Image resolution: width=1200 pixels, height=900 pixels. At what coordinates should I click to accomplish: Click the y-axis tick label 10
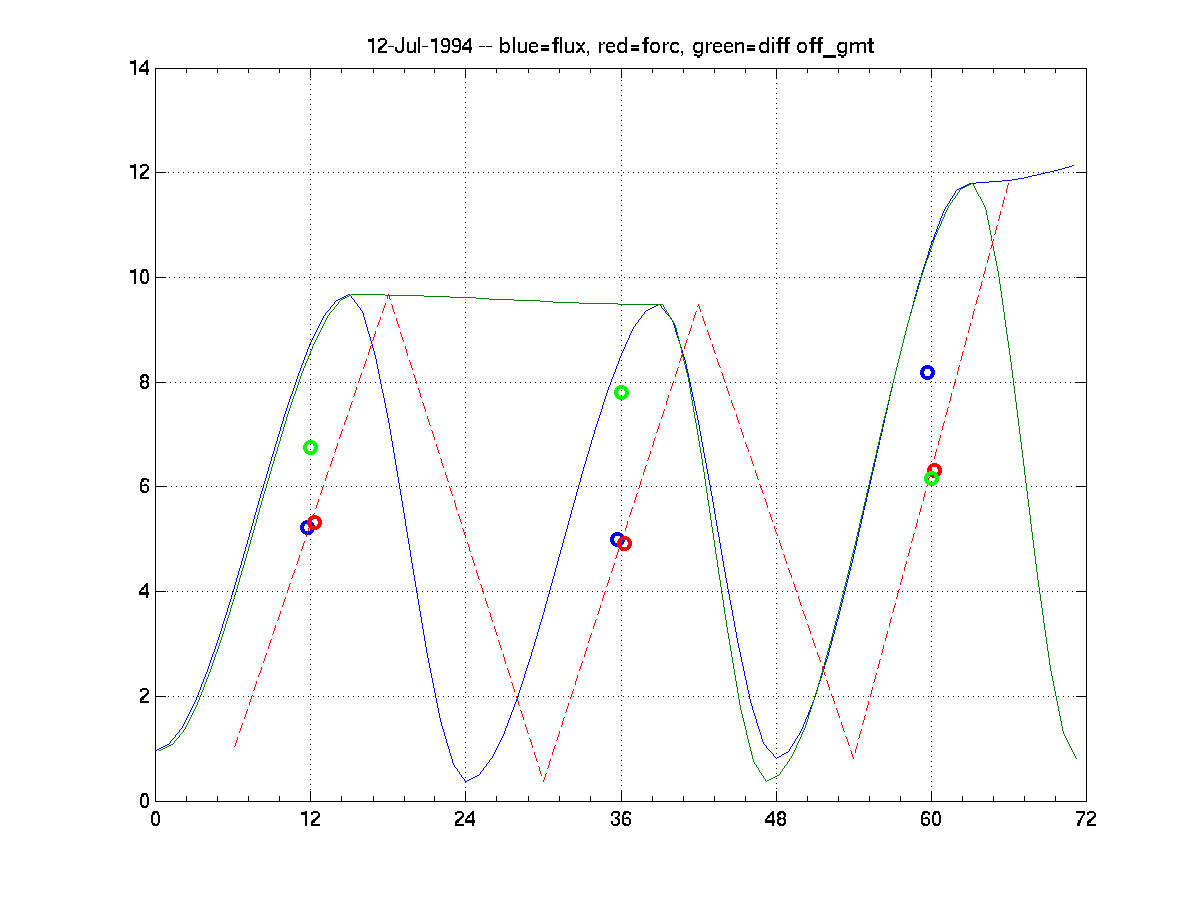[x=137, y=277]
